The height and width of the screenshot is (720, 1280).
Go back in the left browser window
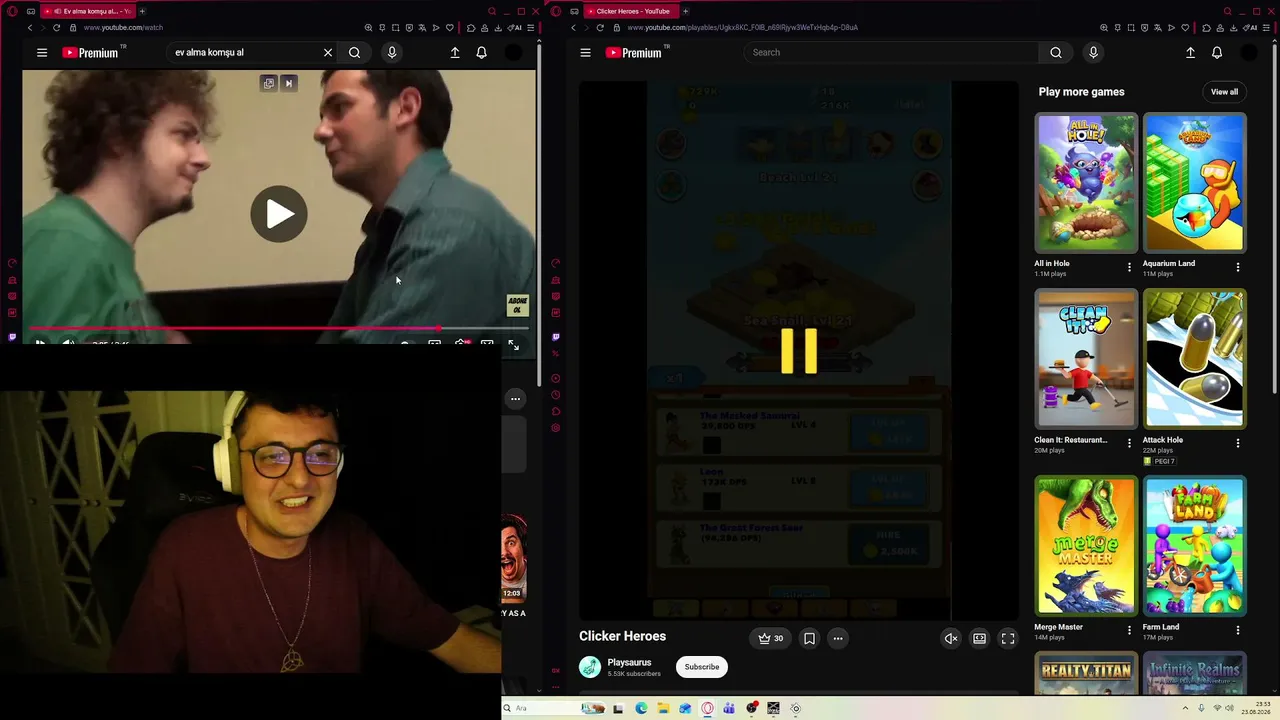tap(30, 28)
